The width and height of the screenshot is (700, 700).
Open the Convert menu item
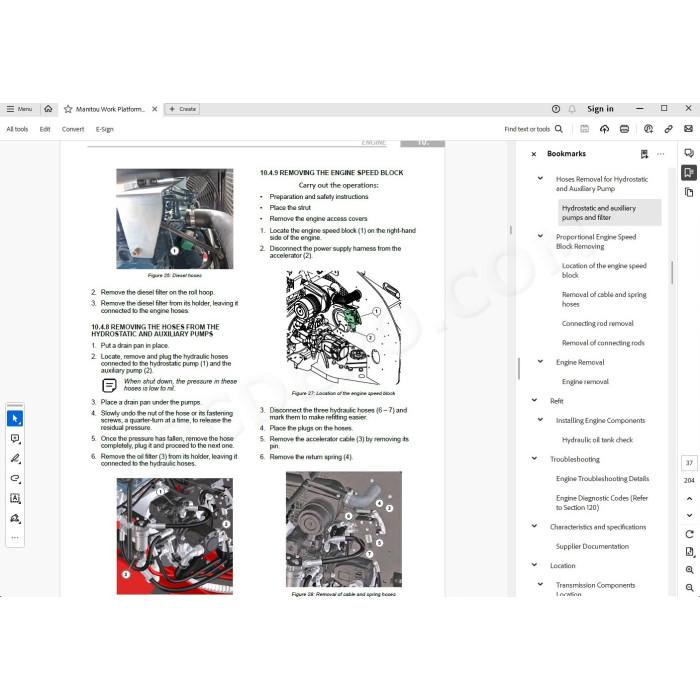tap(73, 129)
